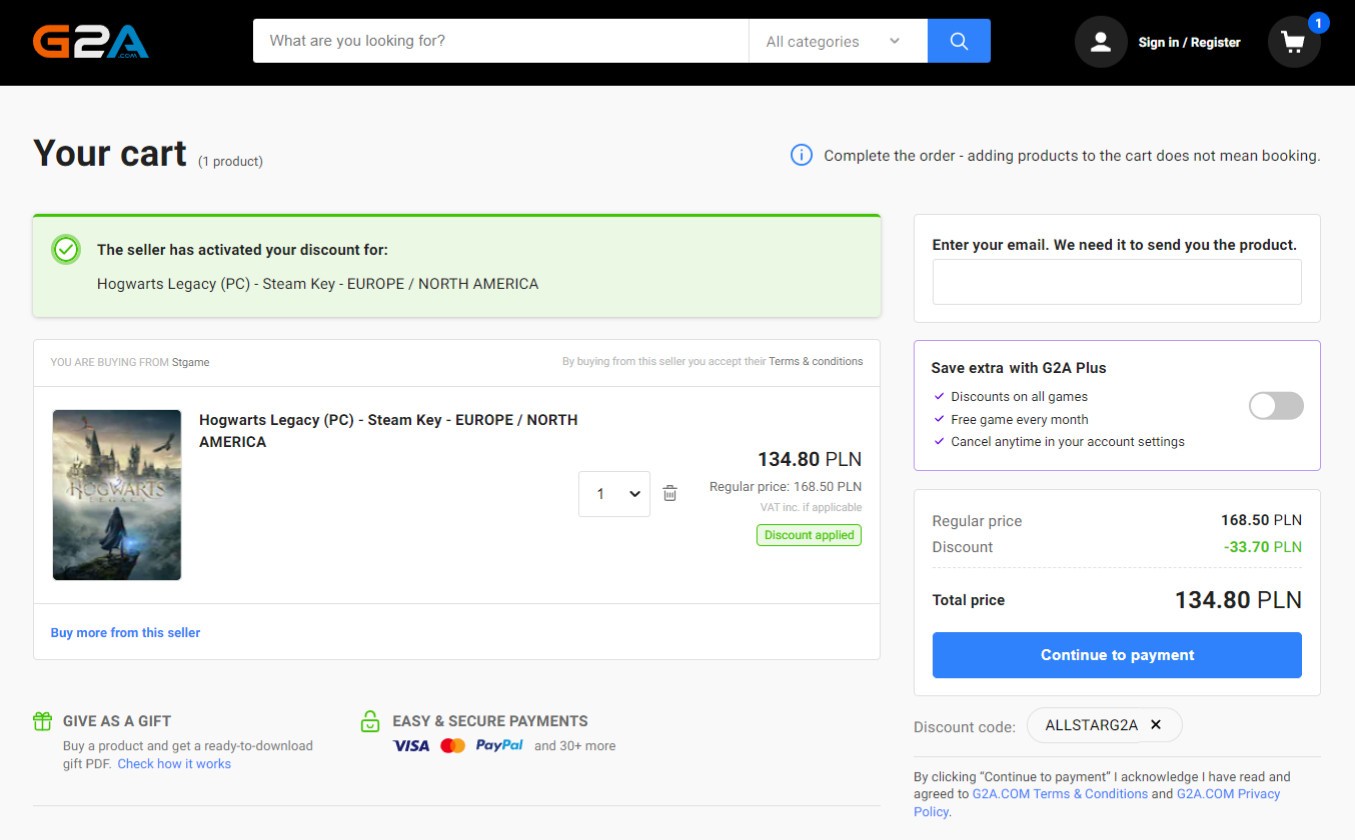
Task: Open the shopping cart icon
Action: point(1294,42)
